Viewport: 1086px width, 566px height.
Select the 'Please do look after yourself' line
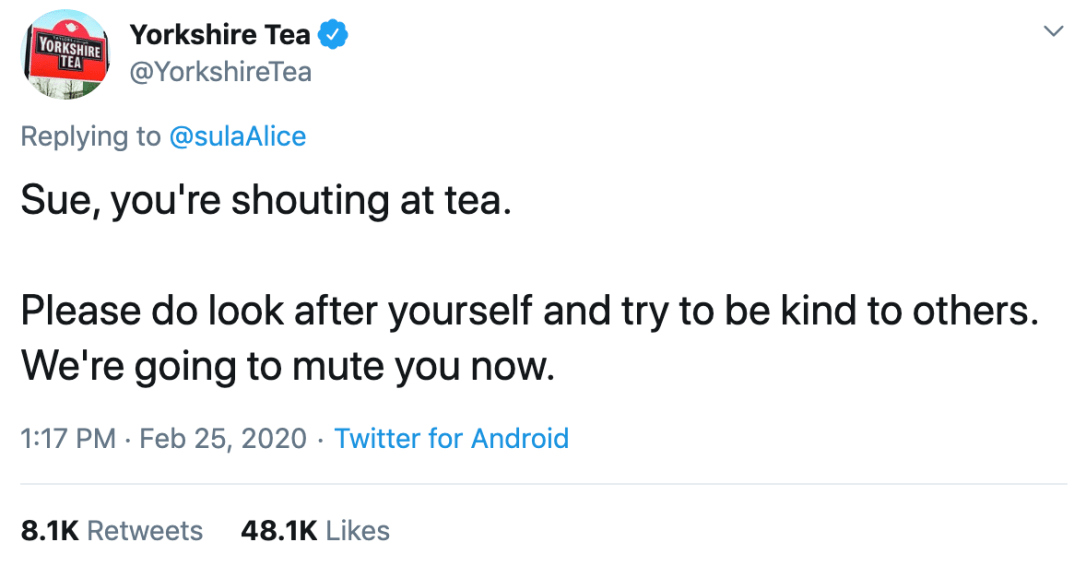525,311
